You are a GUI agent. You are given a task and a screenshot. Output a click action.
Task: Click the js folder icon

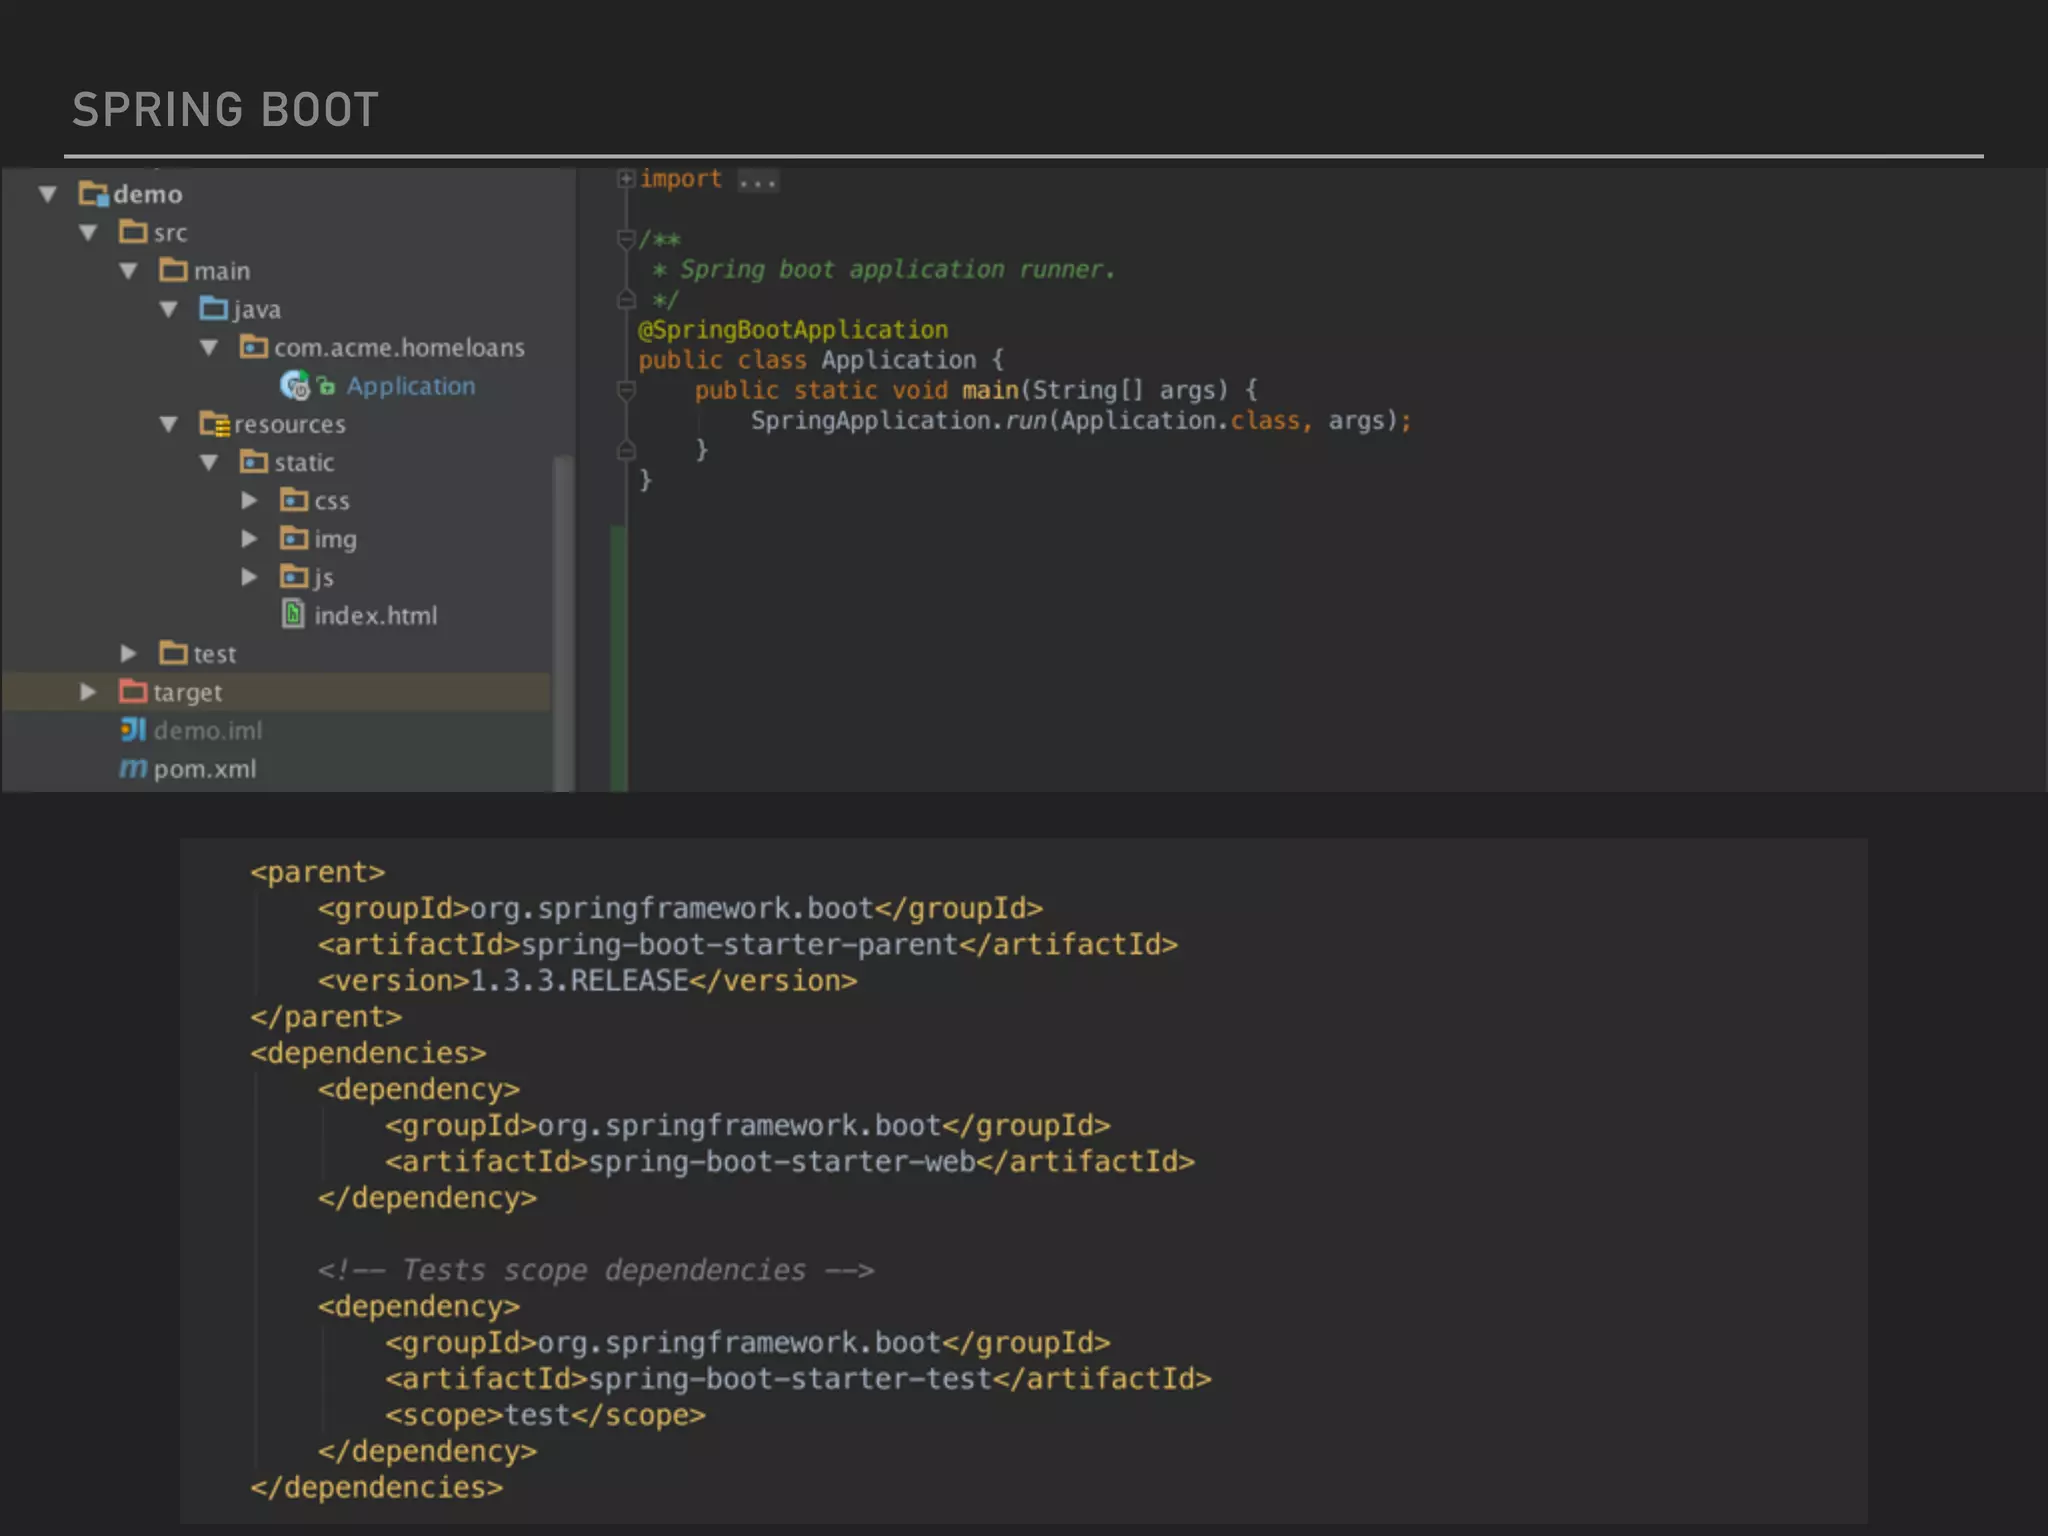(x=294, y=577)
